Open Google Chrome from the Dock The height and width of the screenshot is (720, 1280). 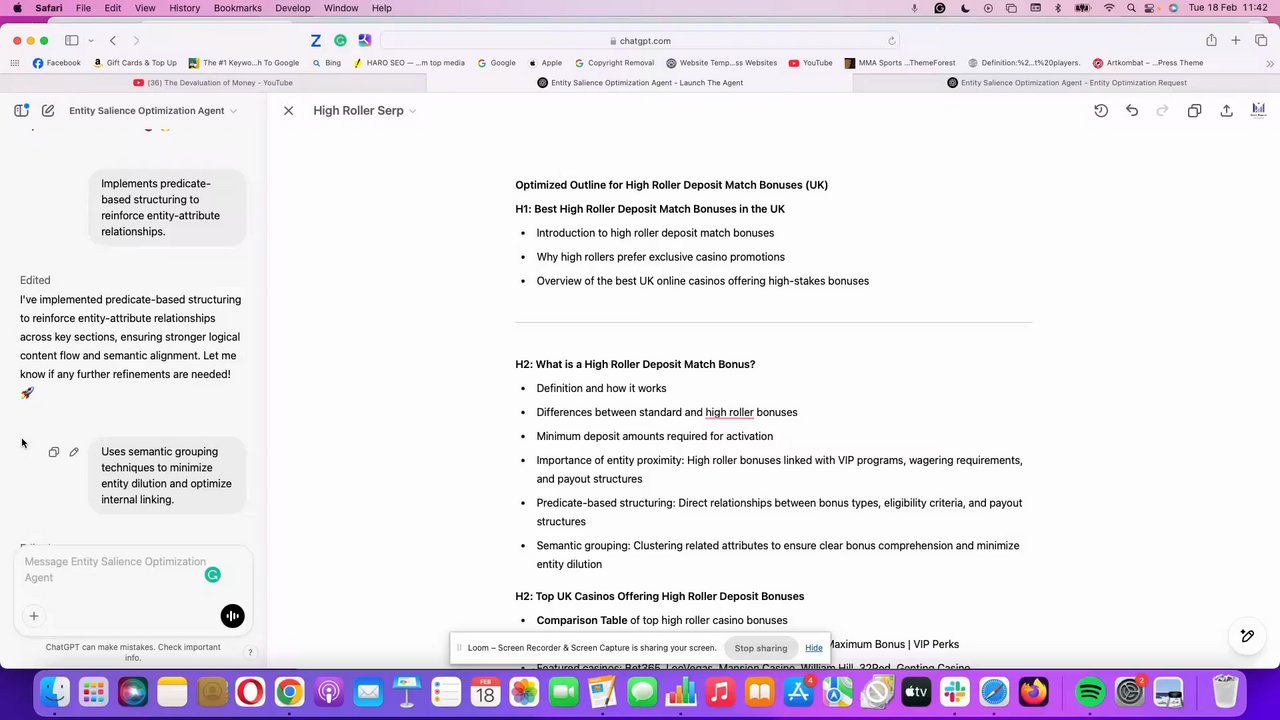point(289,692)
